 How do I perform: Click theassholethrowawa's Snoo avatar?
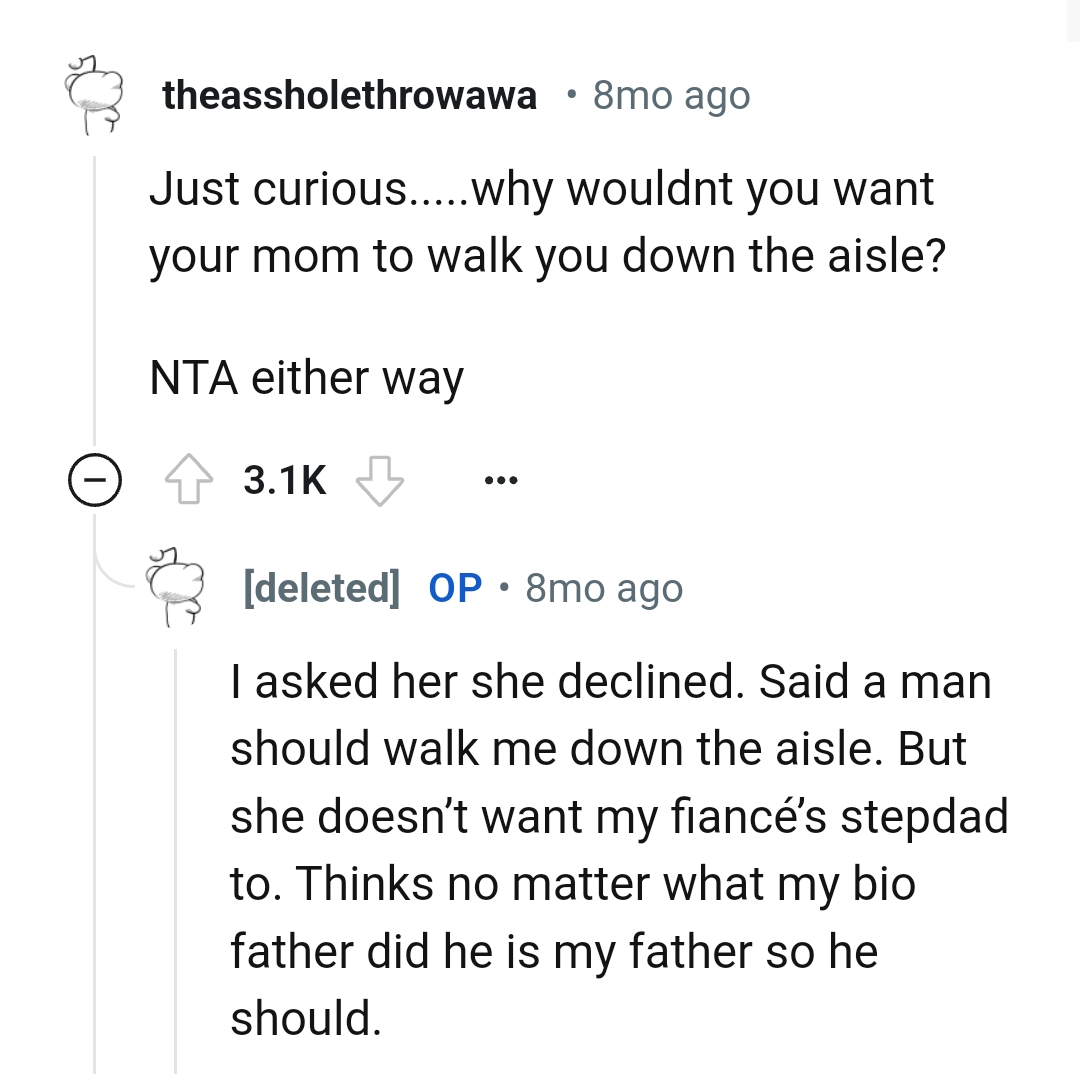tap(95, 95)
